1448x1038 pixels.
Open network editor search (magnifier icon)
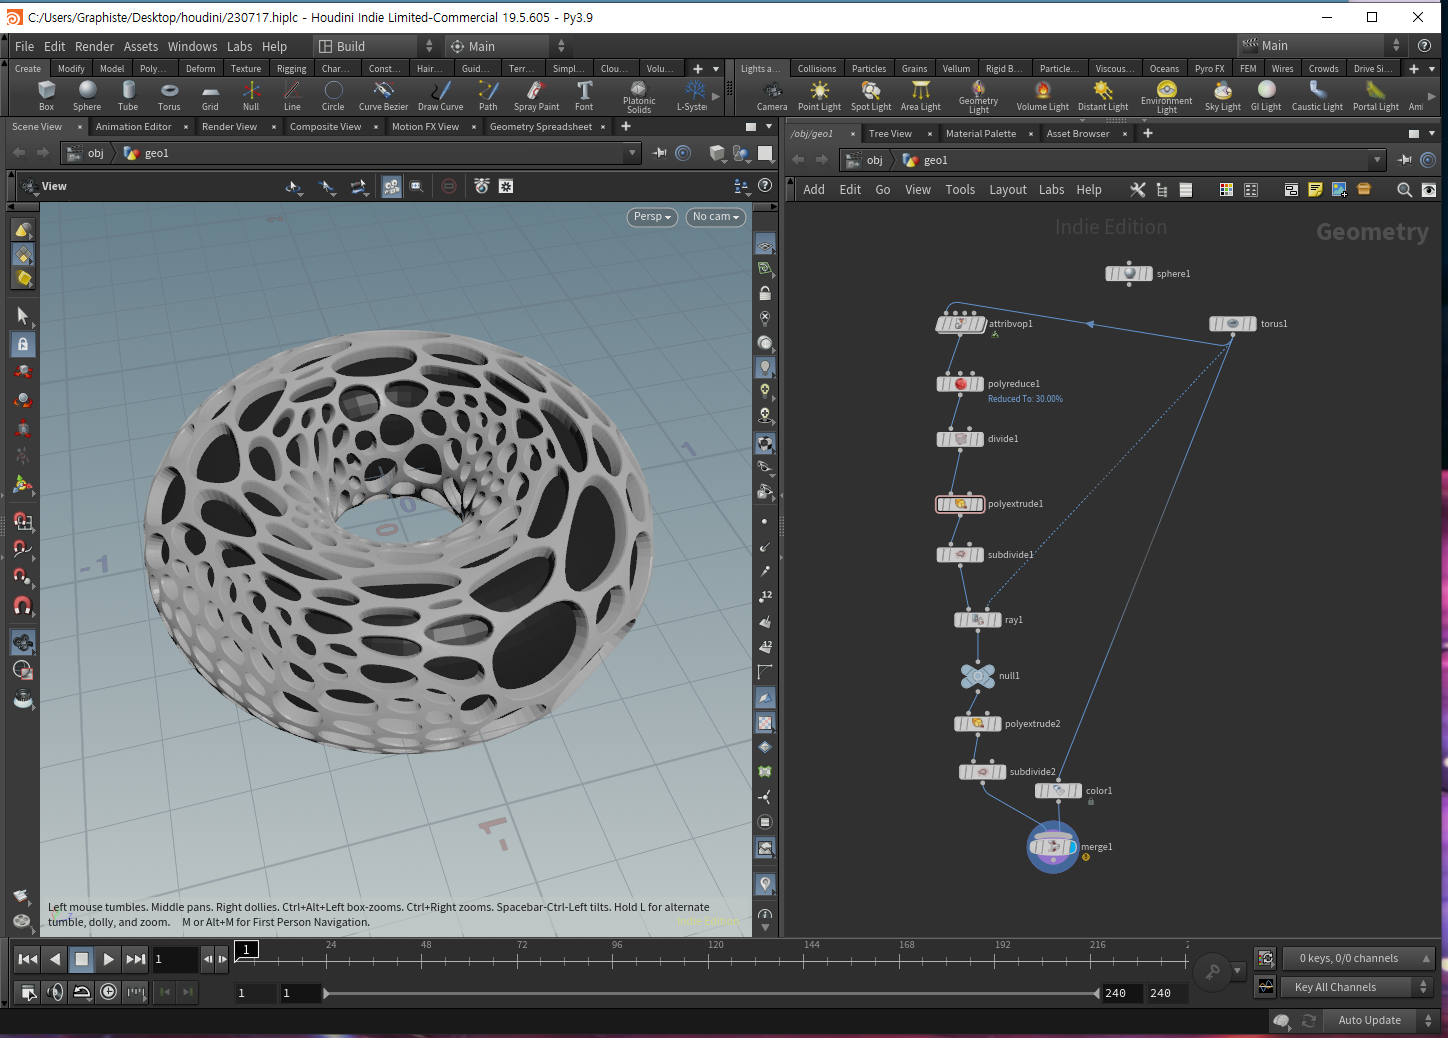pos(1404,190)
